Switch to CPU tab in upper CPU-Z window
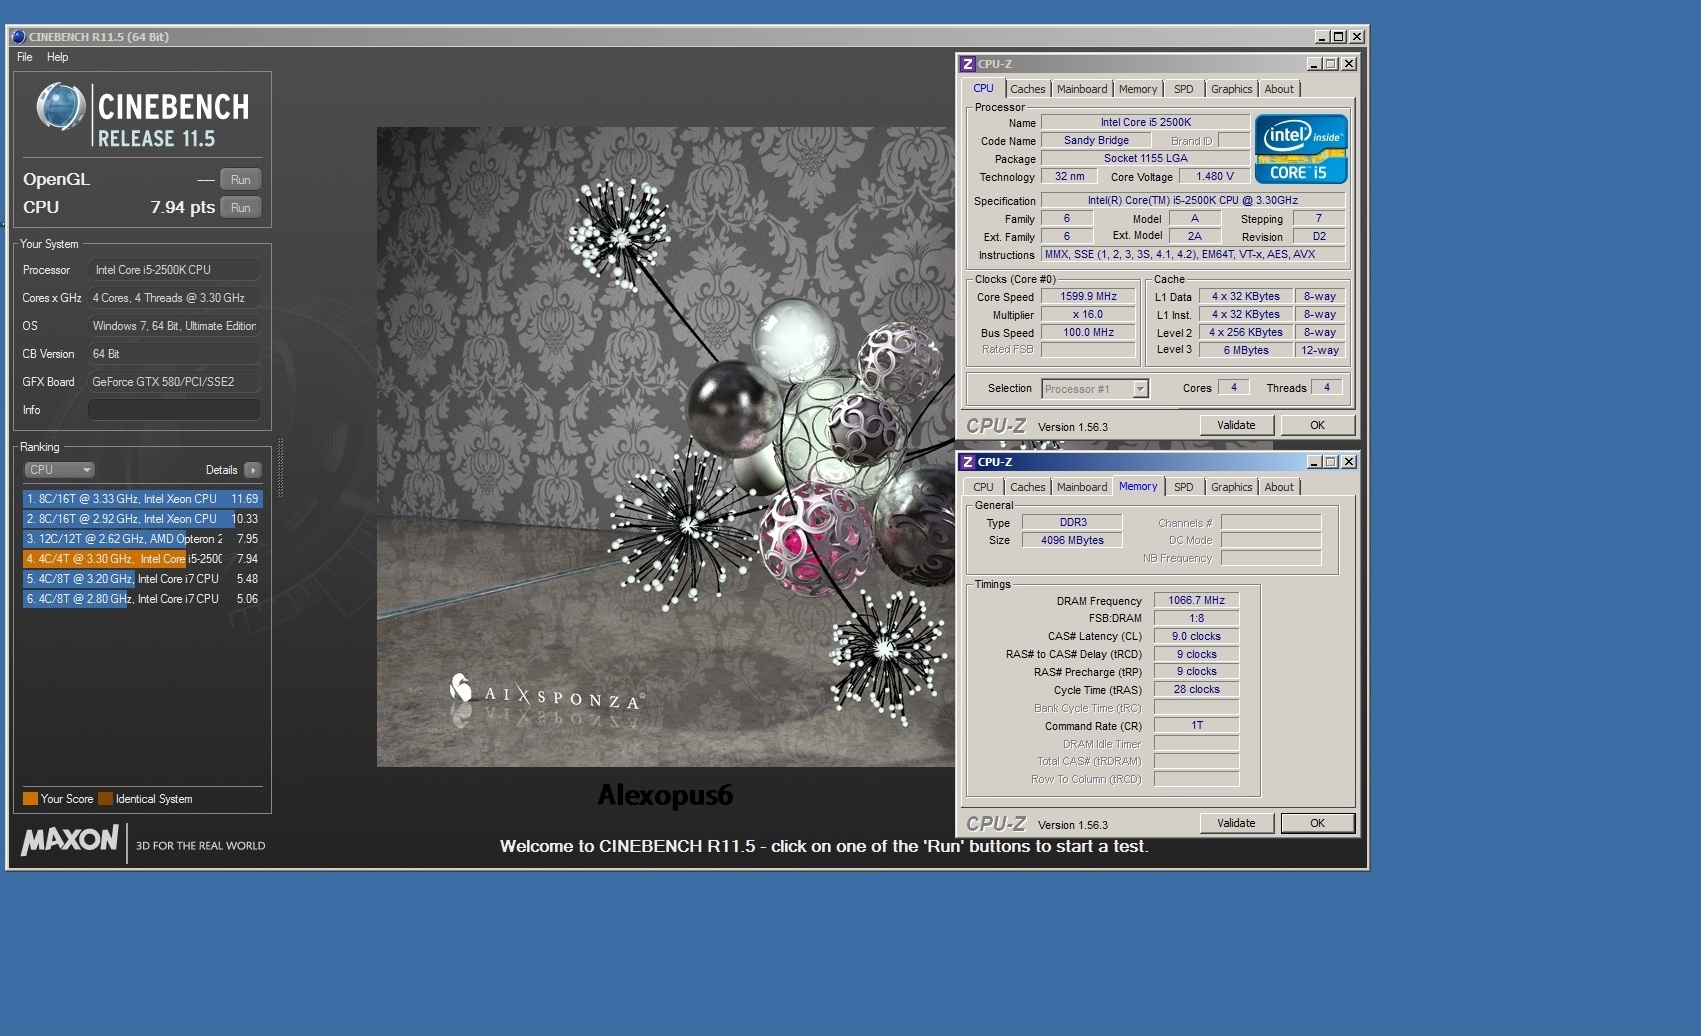Screen dimensions: 1701x1036 pos(984,89)
